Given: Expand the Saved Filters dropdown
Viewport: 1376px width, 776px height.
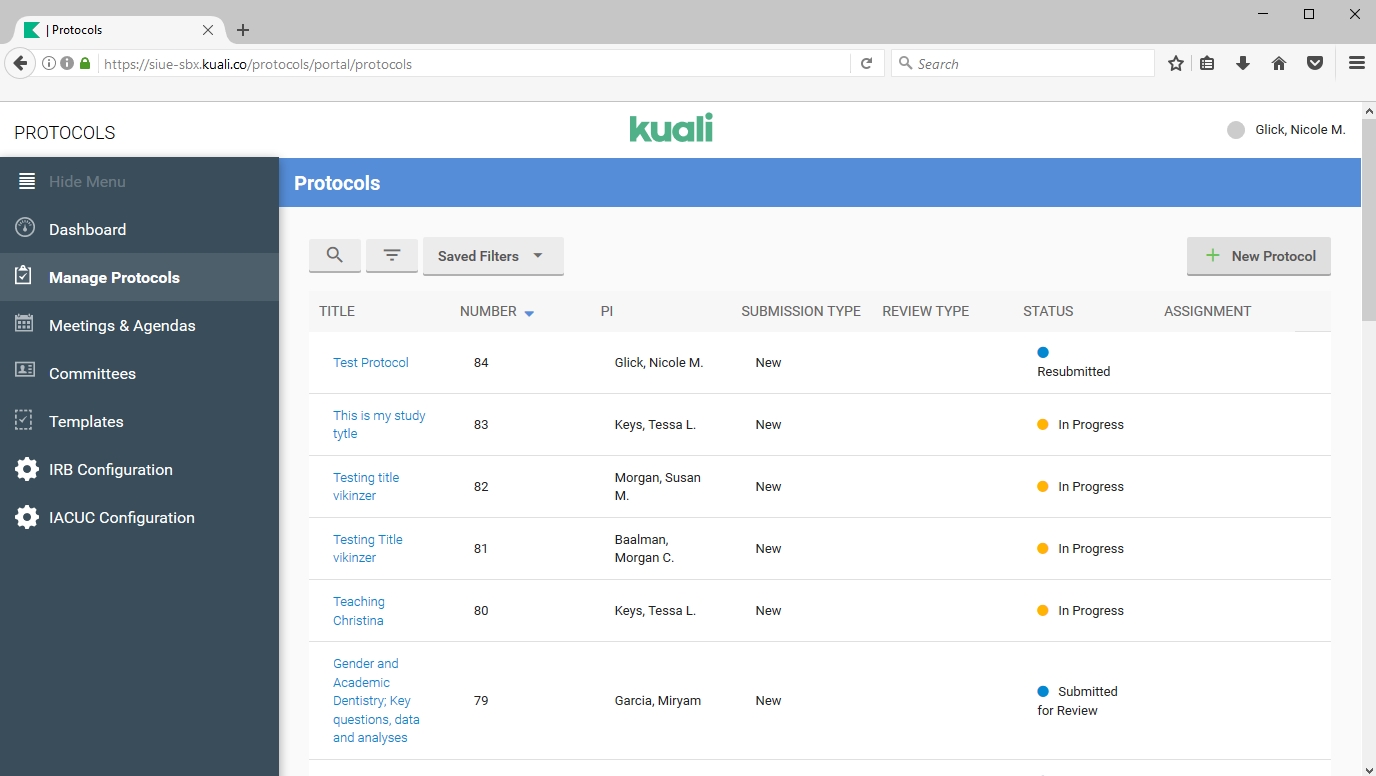Looking at the screenshot, I should (493, 256).
